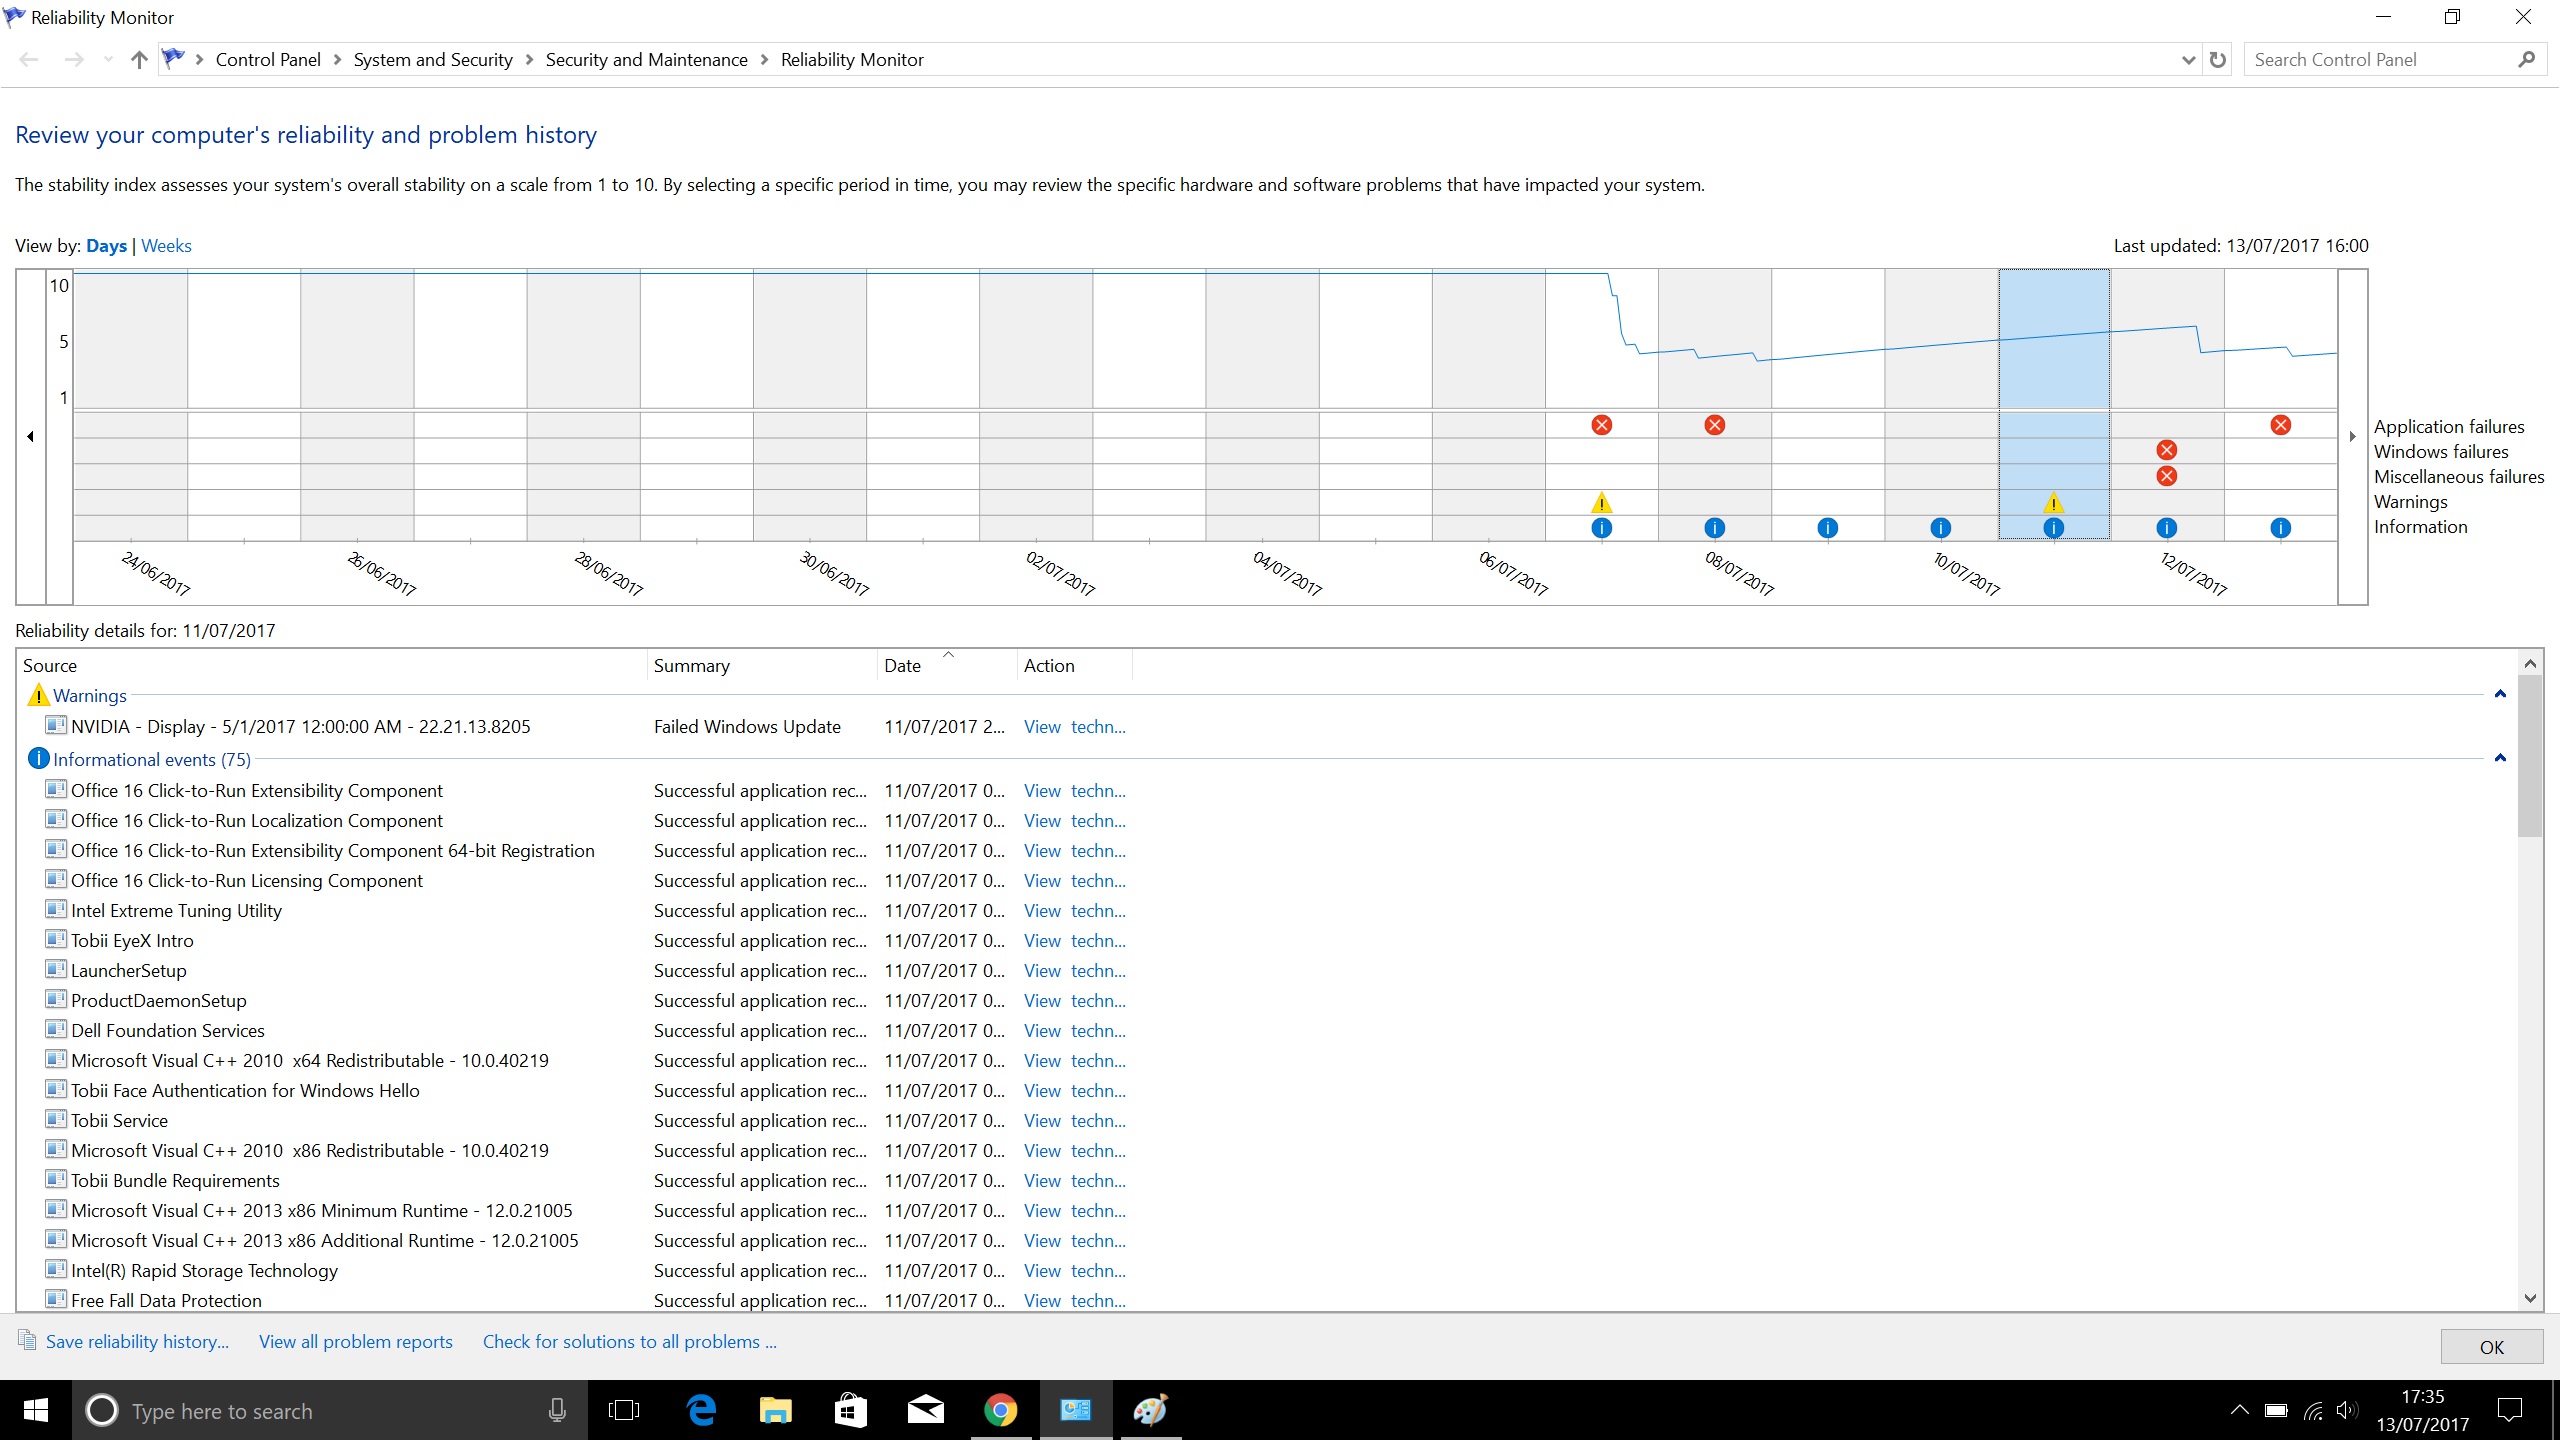Navigate to Security and Maintenance in breadcrumb
The height and width of the screenshot is (1440, 2560).
[x=646, y=60]
